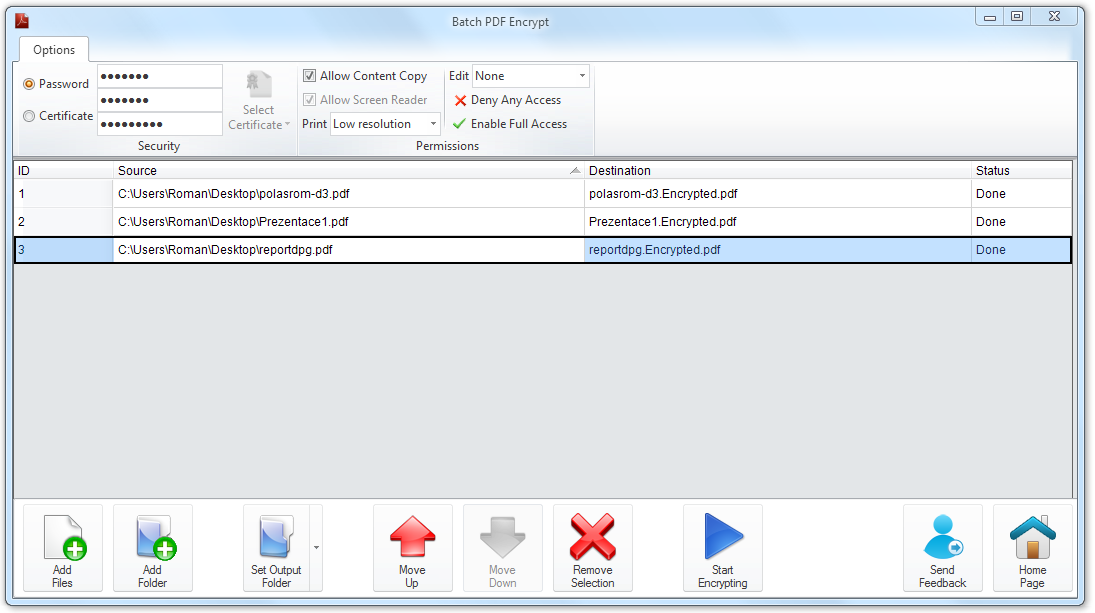The image size is (1095, 613).
Task: Click Done status of polasrom-d3 row
Action: coord(1021,193)
